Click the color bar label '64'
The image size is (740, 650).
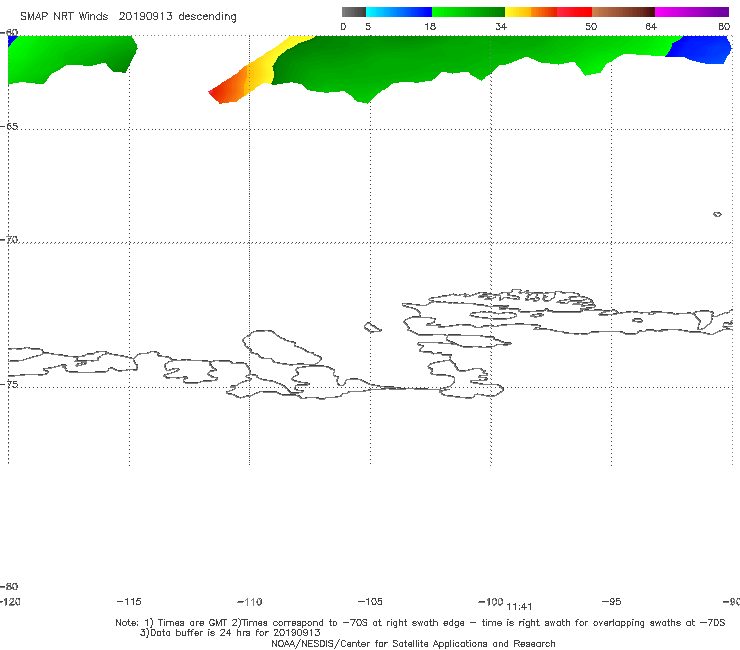coord(651,26)
